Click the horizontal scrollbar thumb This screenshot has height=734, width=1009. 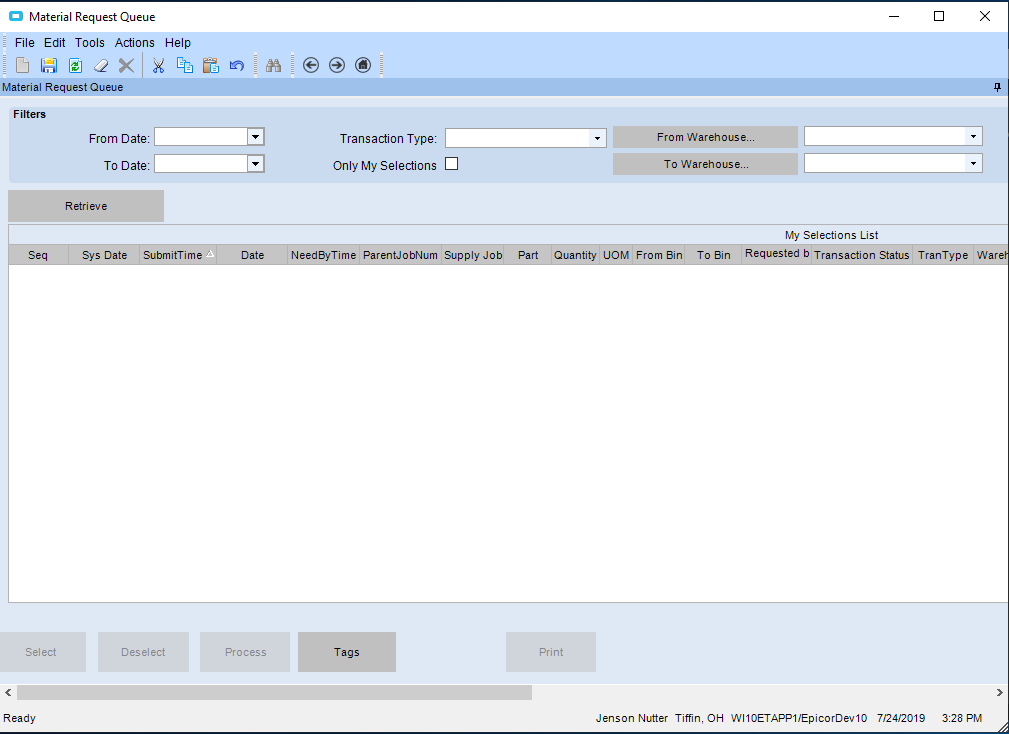coord(275,692)
